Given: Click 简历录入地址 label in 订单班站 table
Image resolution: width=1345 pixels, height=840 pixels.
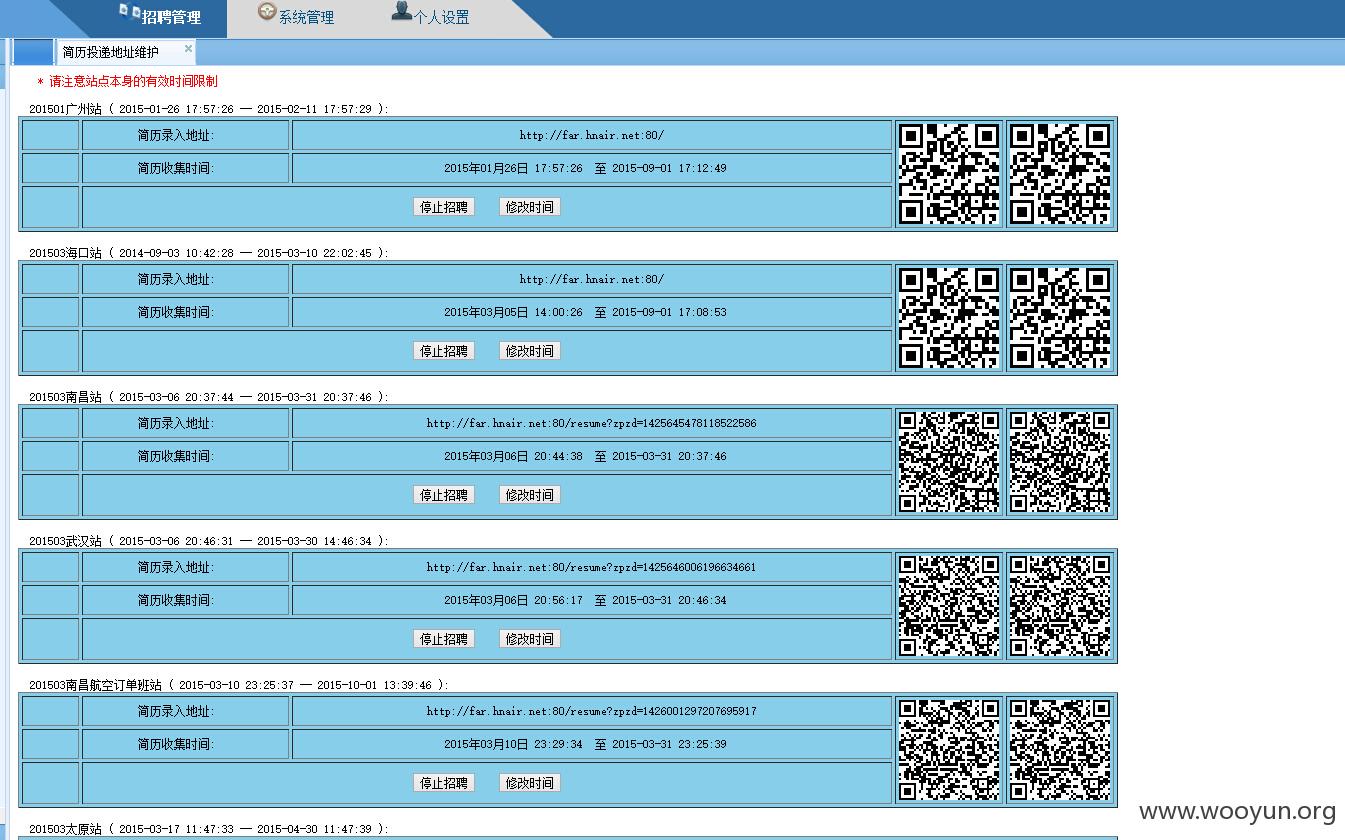Looking at the screenshot, I should [176, 711].
